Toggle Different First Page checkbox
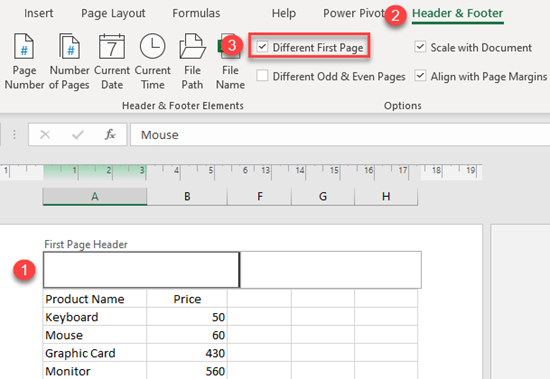Screen dimensions: 550x379 coord(262,47)
